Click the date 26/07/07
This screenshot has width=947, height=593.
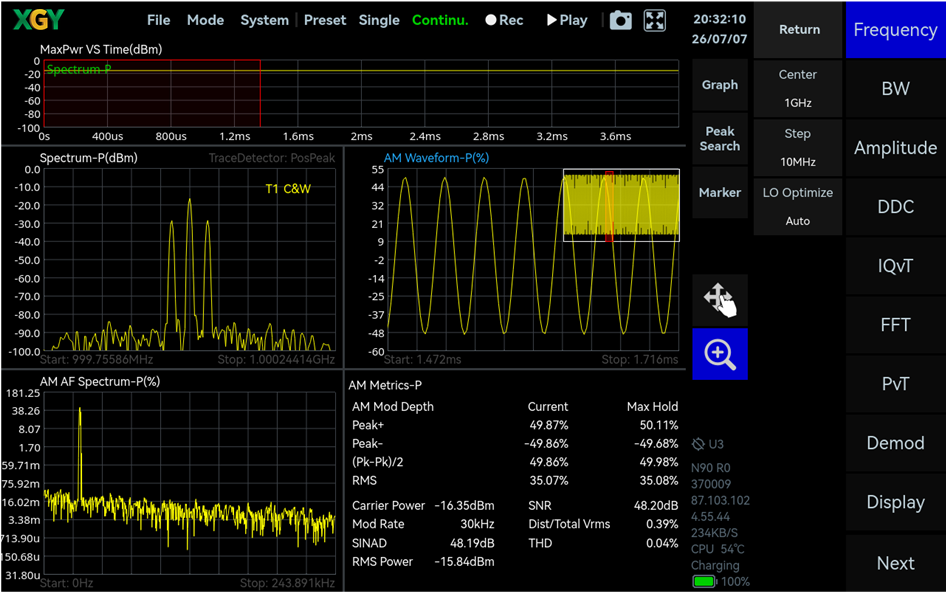click(719, 39)
